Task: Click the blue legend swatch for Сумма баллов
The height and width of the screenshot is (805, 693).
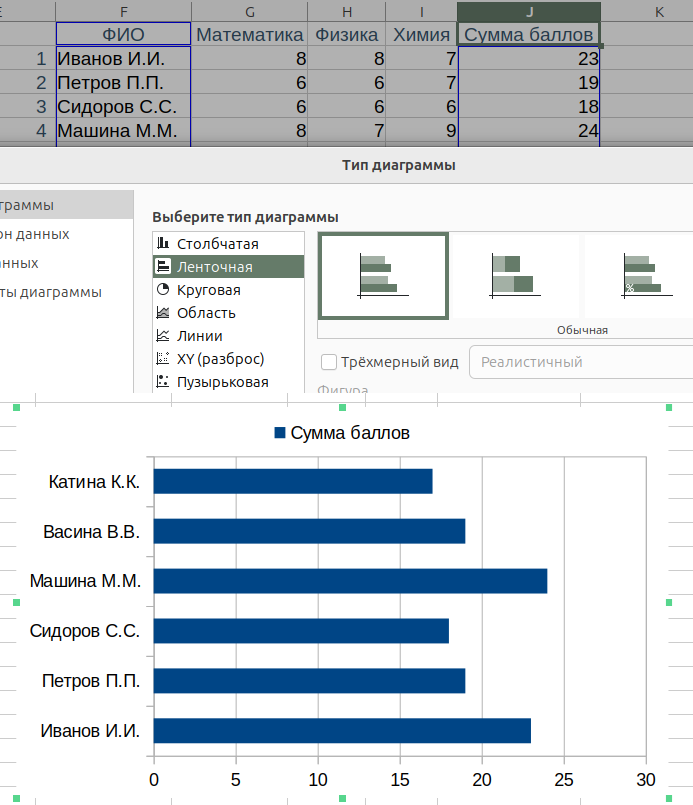Action: tap(280, 433)
